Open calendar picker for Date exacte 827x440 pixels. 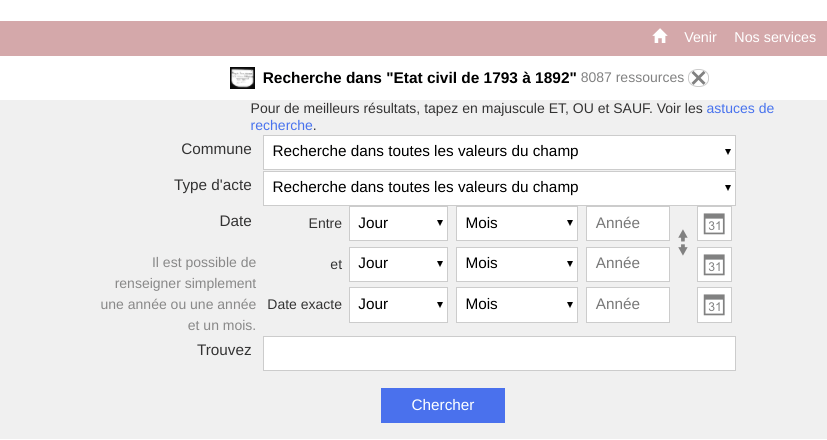(714, 305)
